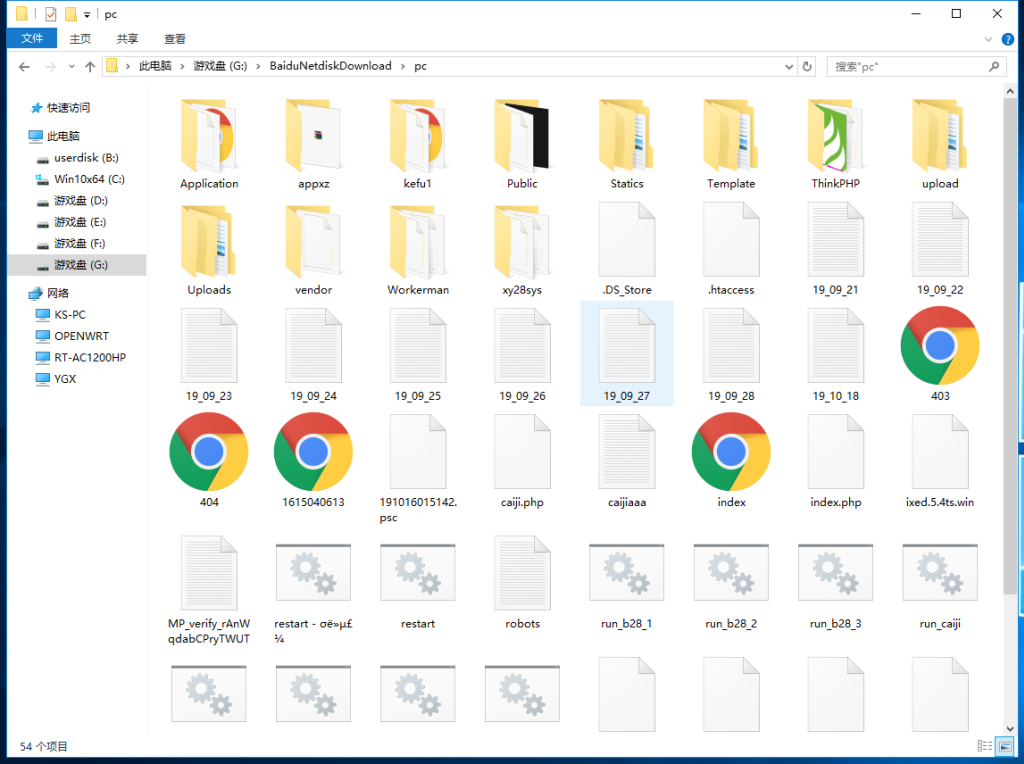
Task: Expand the ribbon with the chevron
Action: 988,40
